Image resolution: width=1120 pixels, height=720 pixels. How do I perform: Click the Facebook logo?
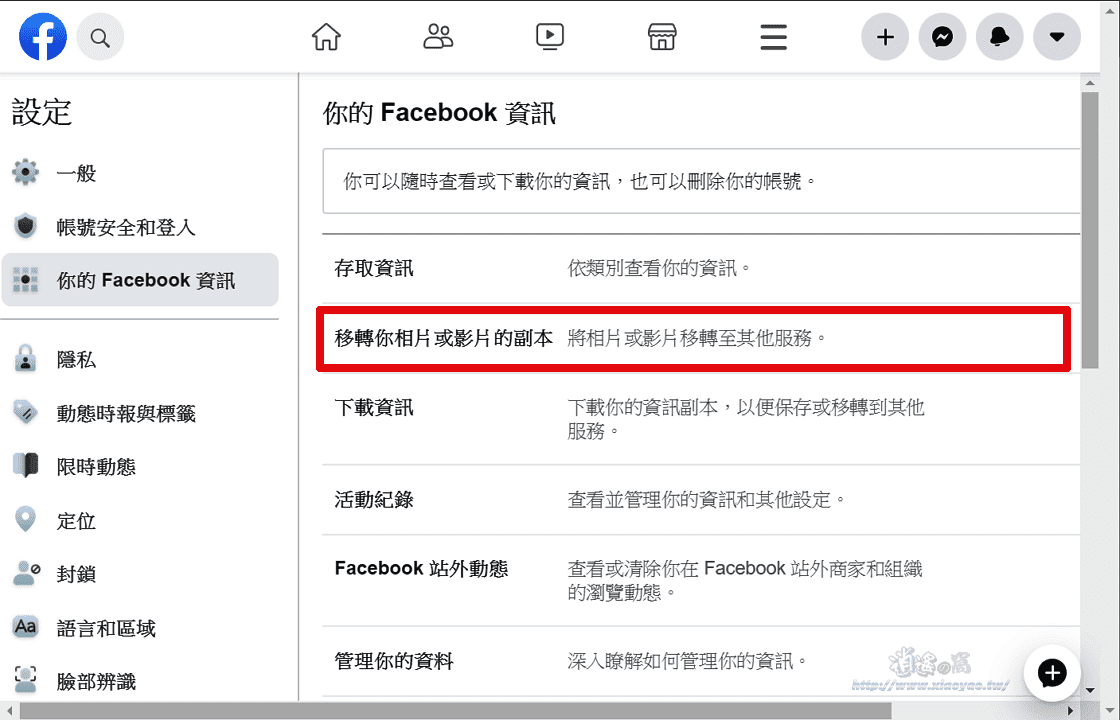coord(43,36)
